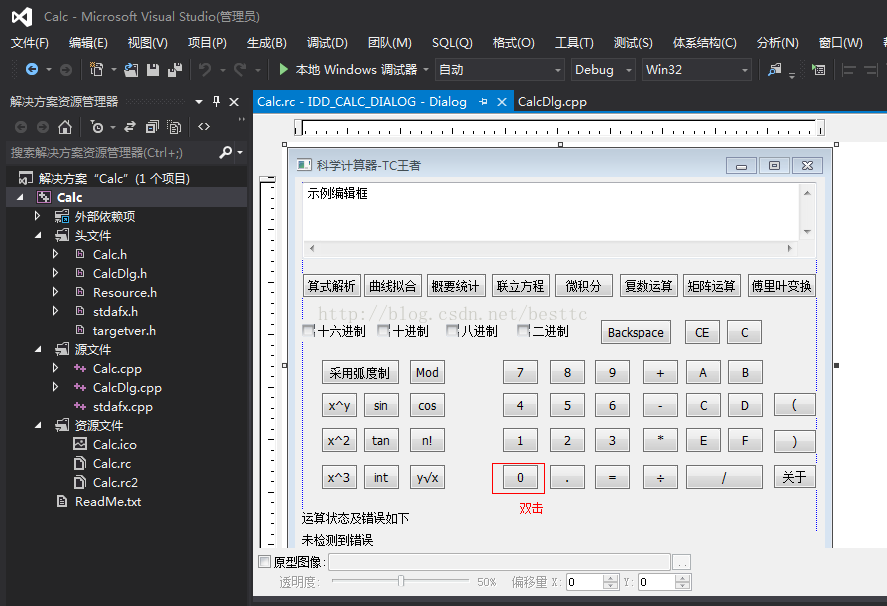Click Solution Explorer search magnifier icon

tap(225, 152)
